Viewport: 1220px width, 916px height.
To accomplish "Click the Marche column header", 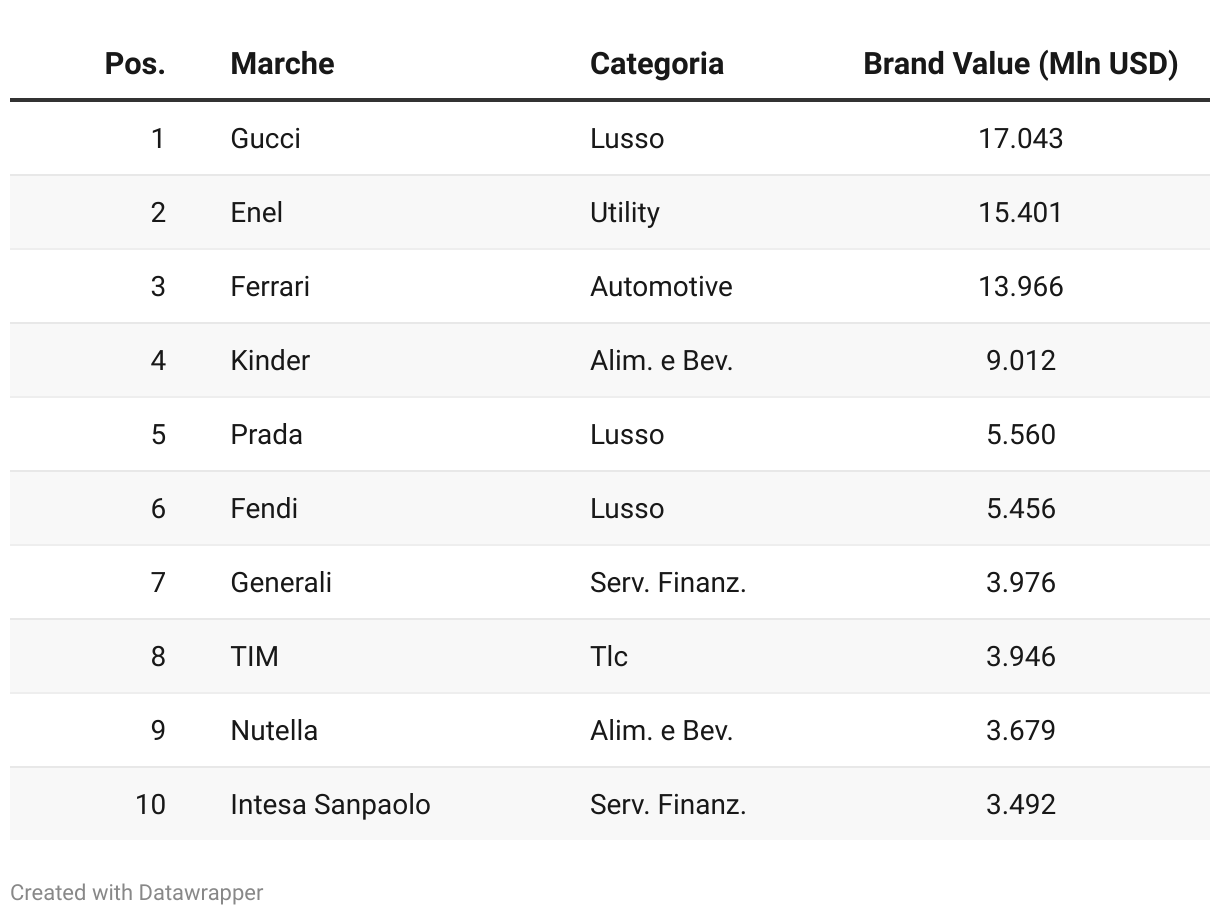I will tap(282, 64).
